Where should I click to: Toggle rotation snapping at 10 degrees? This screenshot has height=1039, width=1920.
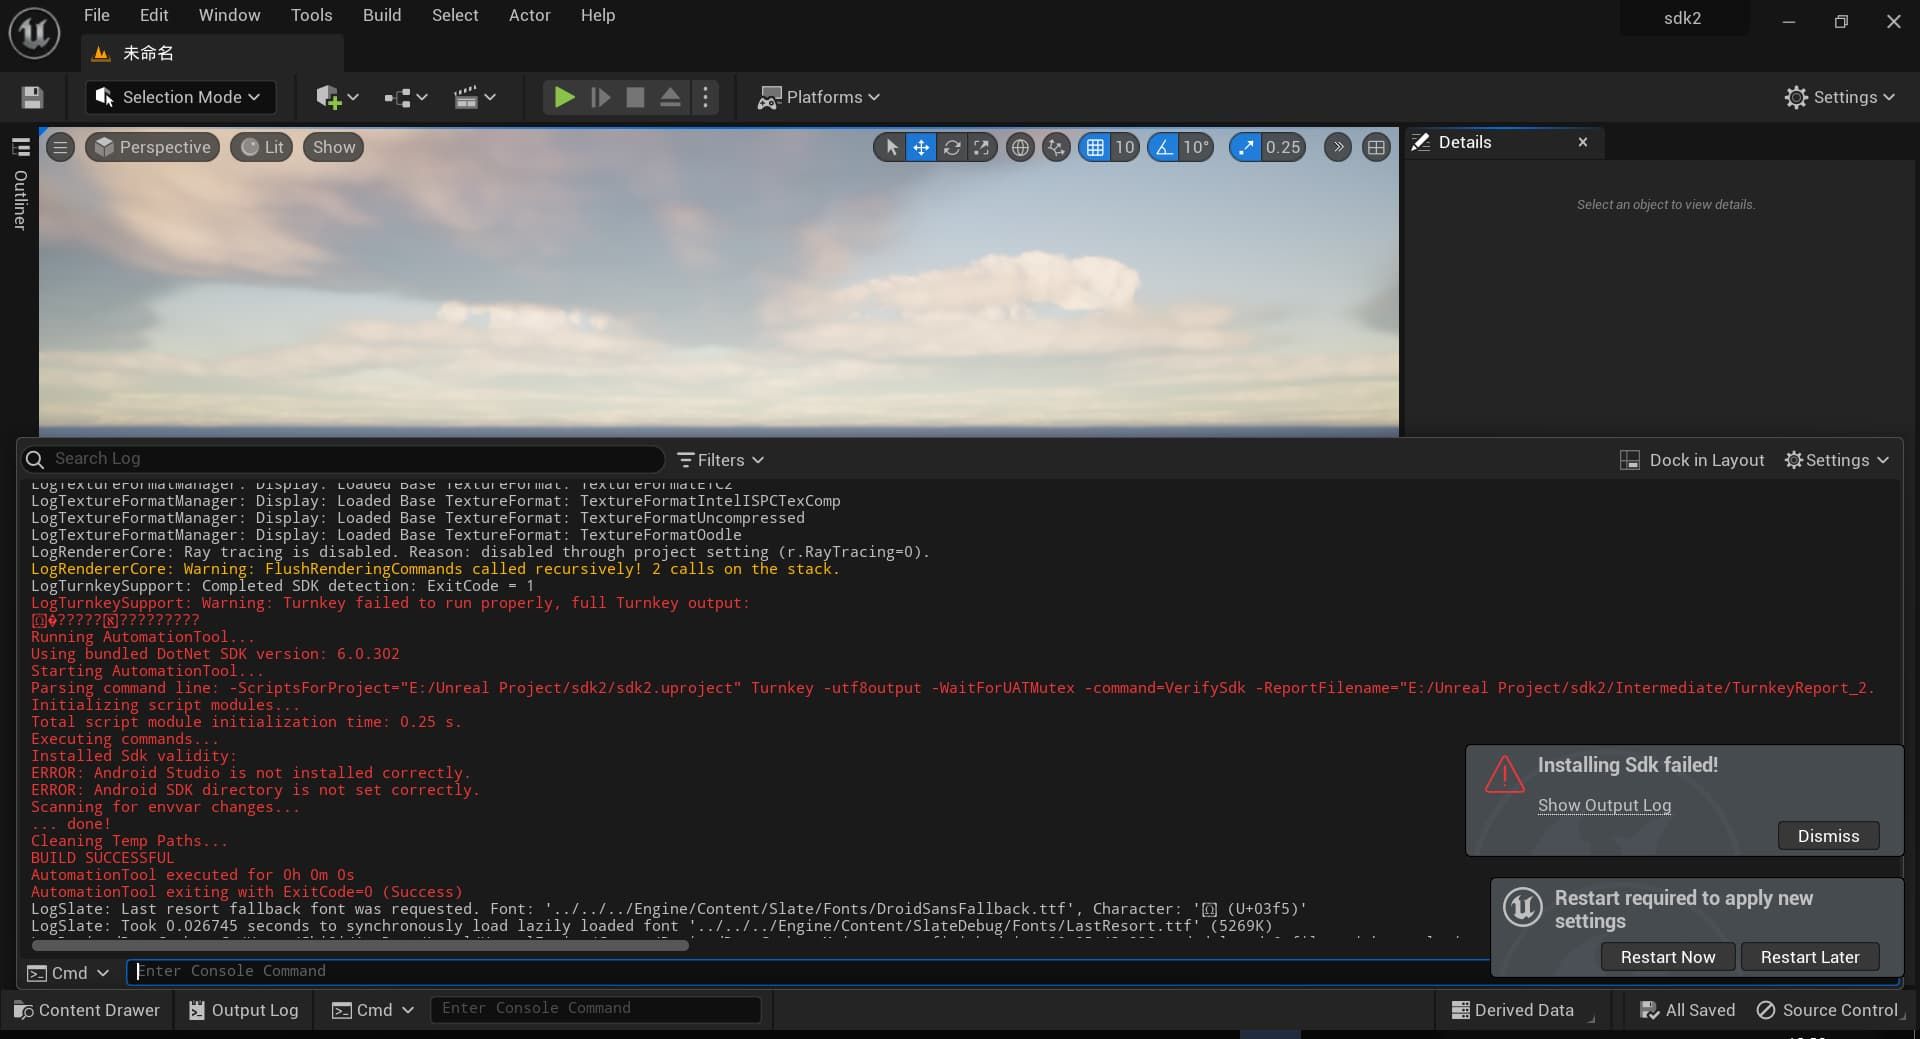pos(1163,147)
